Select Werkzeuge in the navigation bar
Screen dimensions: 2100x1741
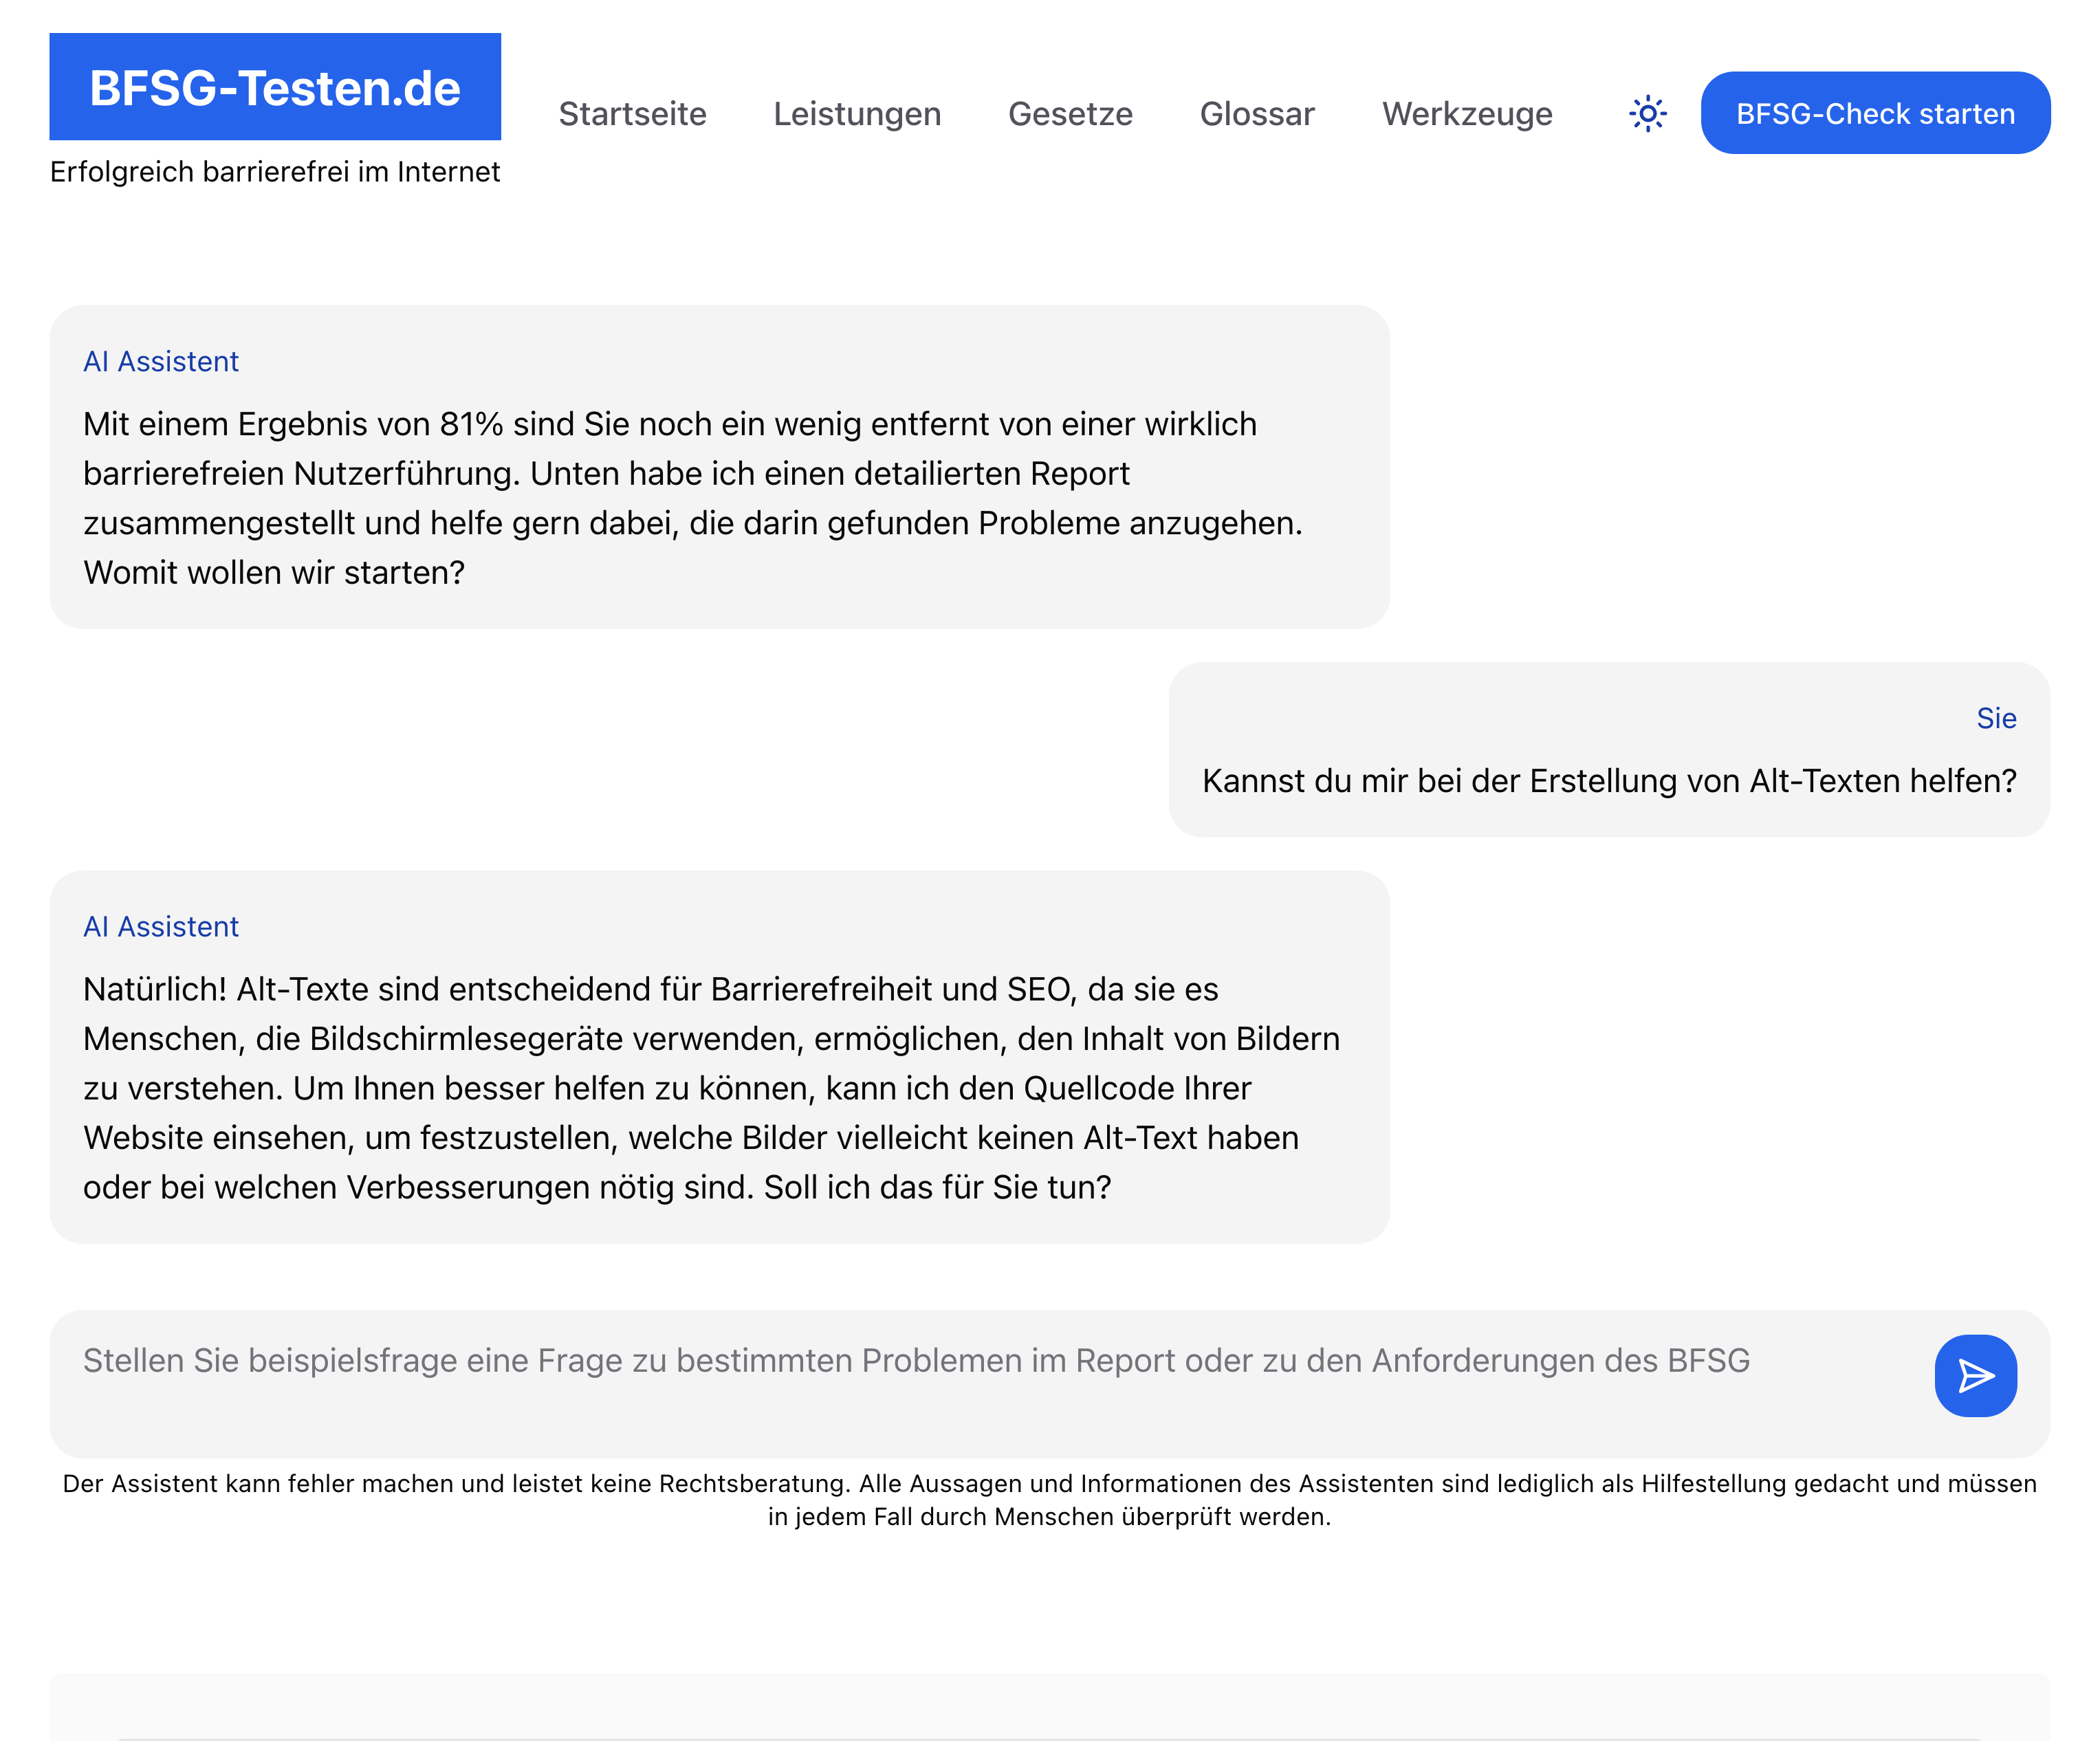pos(1467,114)
